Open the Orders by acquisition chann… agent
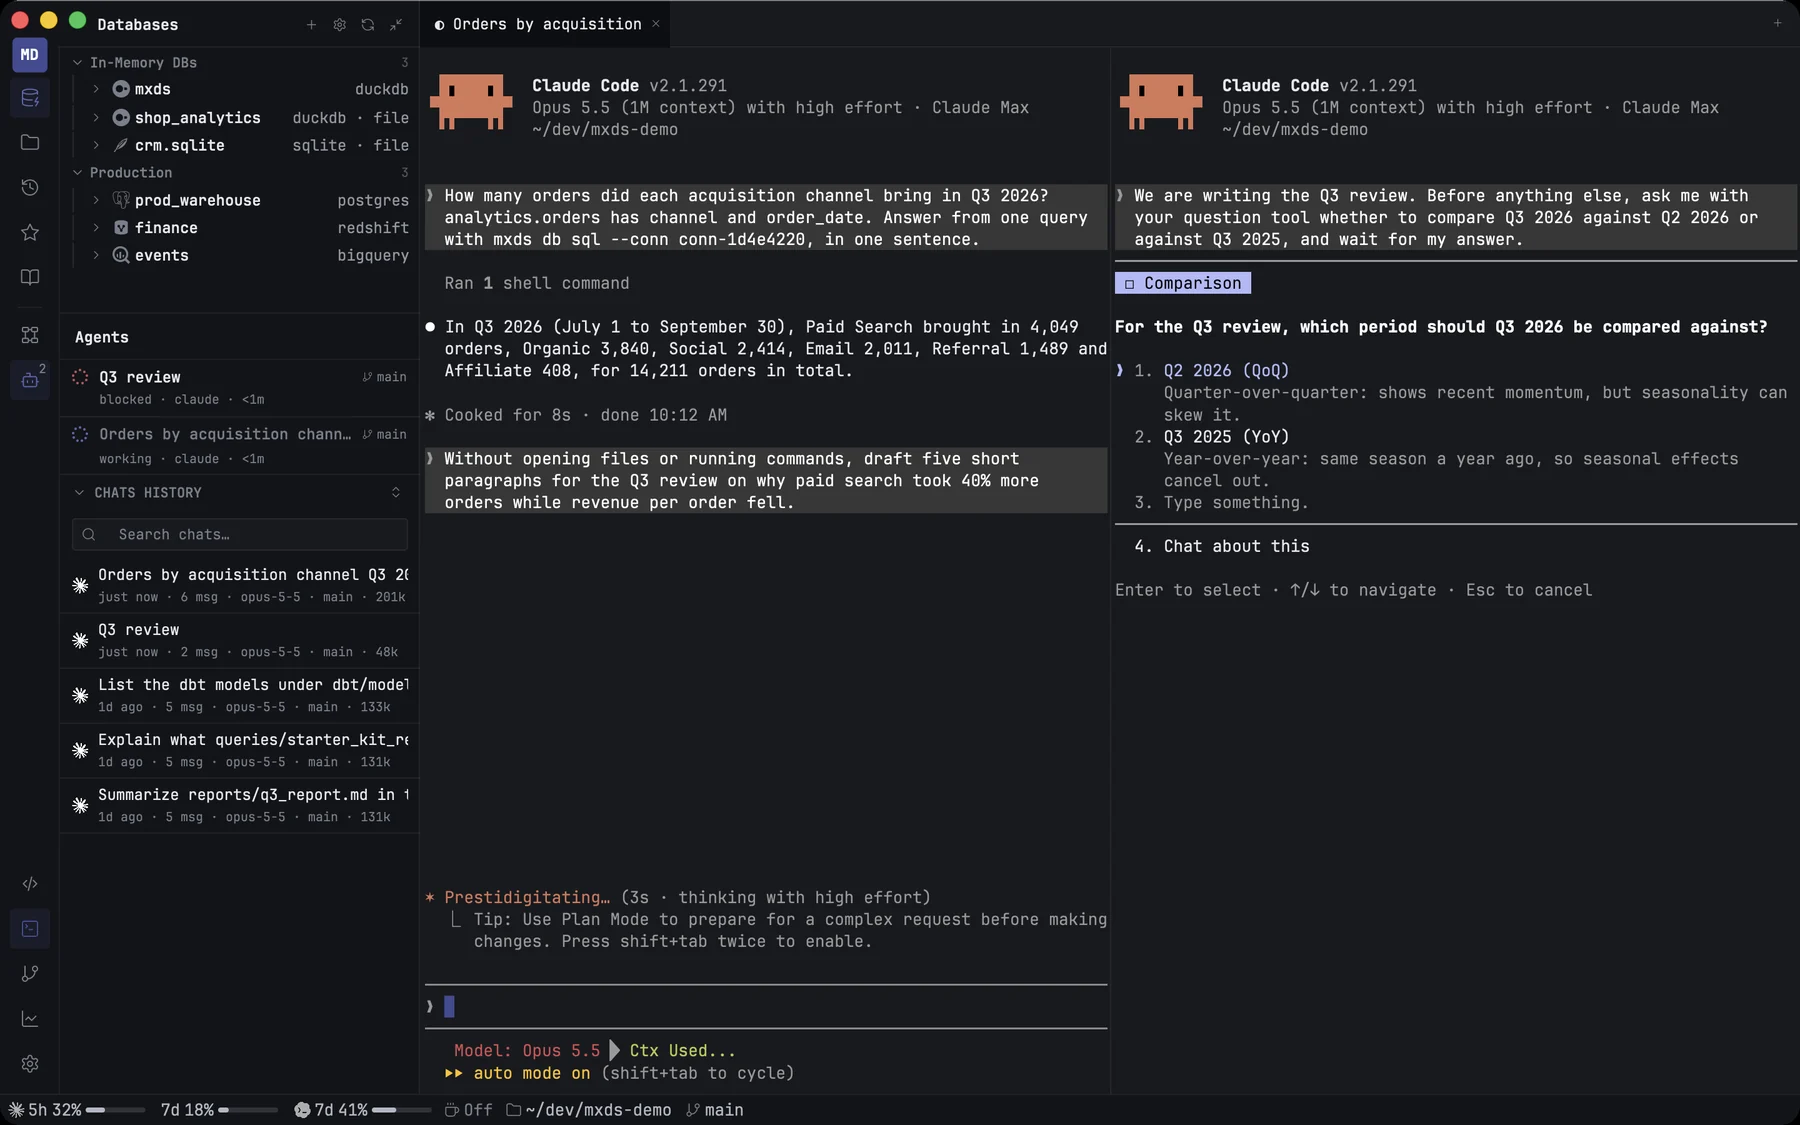 click(x=239, y=445)
